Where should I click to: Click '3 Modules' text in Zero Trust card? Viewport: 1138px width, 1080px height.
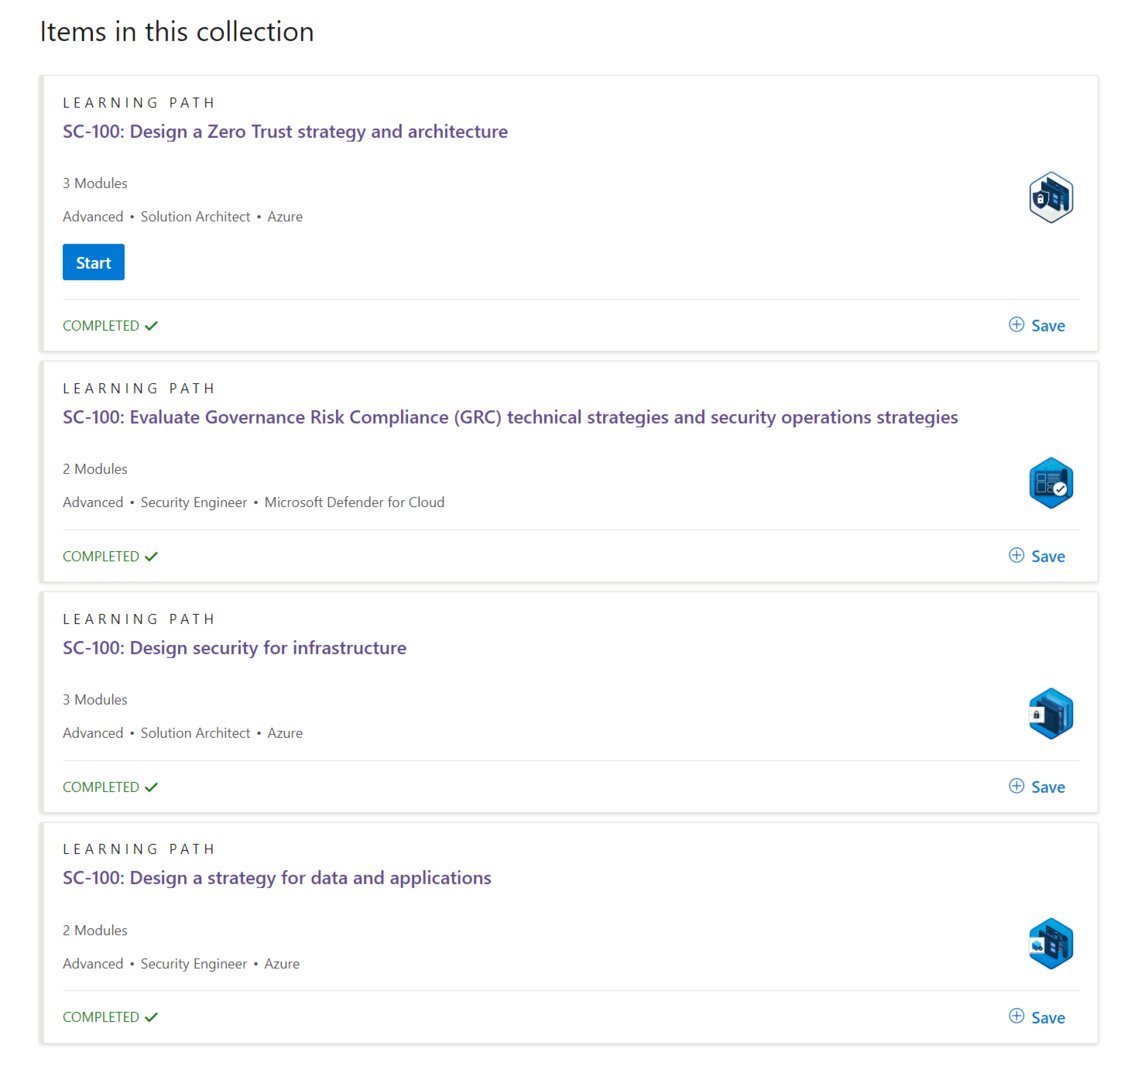pyautogui.click(x=95, y=183)
